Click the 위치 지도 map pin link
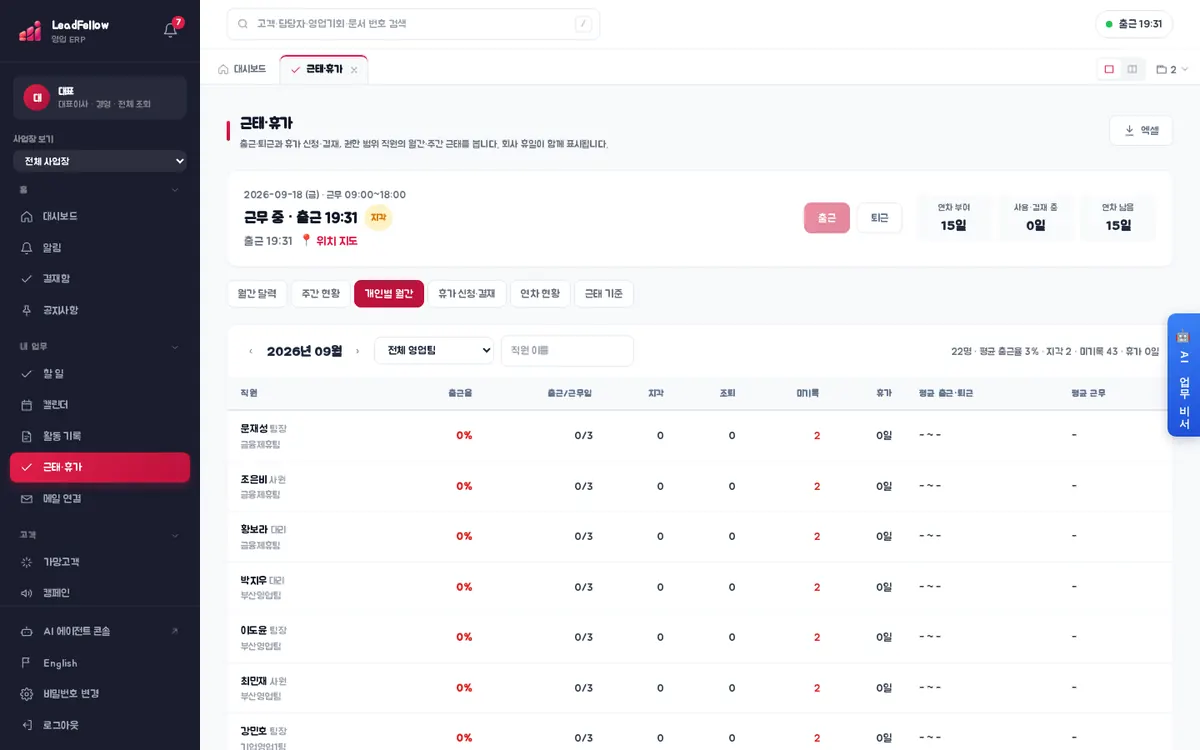The height and width of the screenshot is (750, 1200). [x=329, y=241]
